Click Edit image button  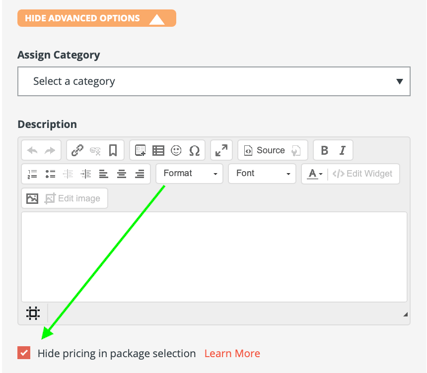(72, 199)
